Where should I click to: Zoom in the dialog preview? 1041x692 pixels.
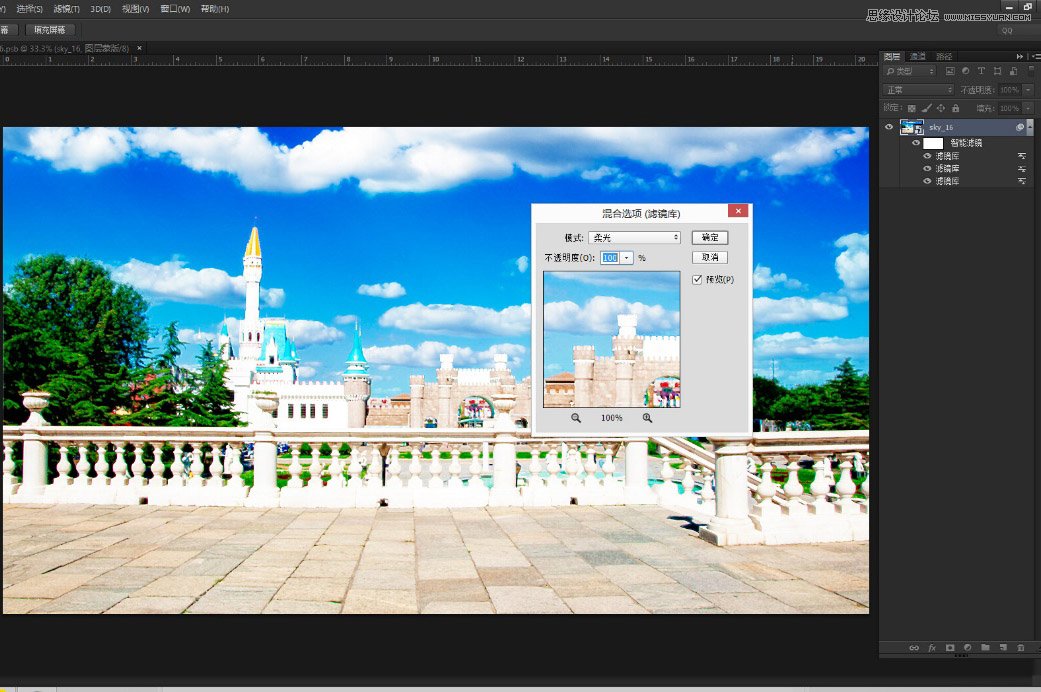pyautogui.click(x=647, y=418)
